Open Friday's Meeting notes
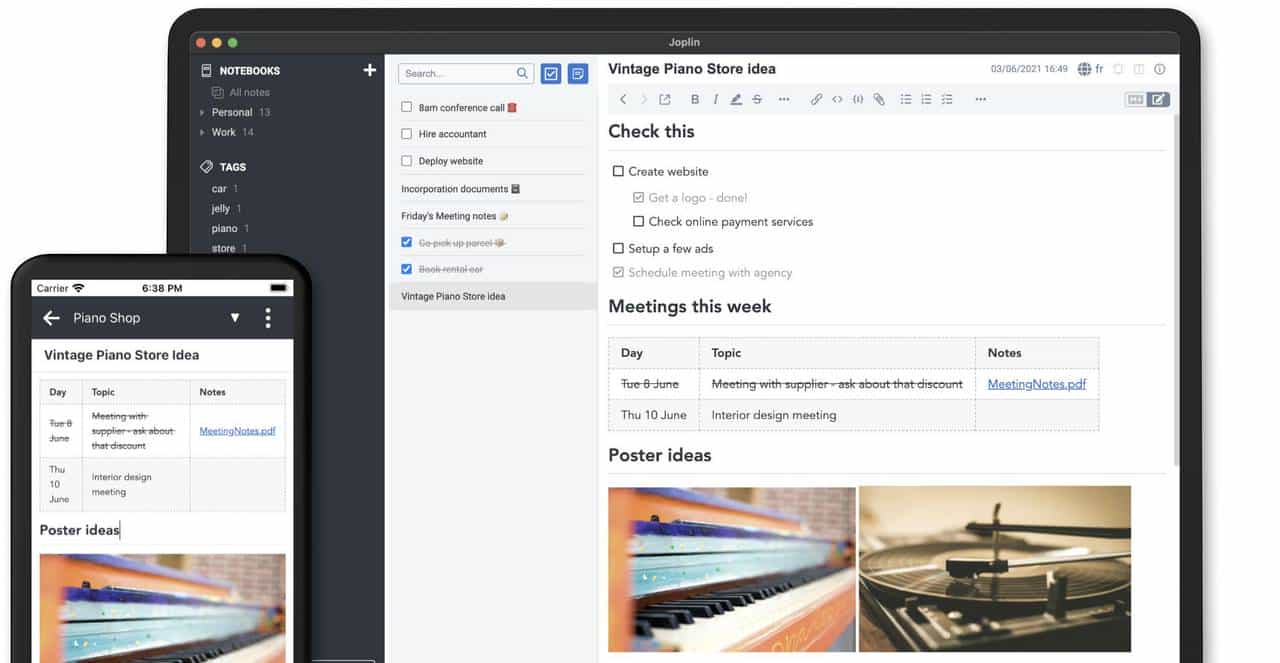This screenshot has height=663, width=1280. [455, 216]
